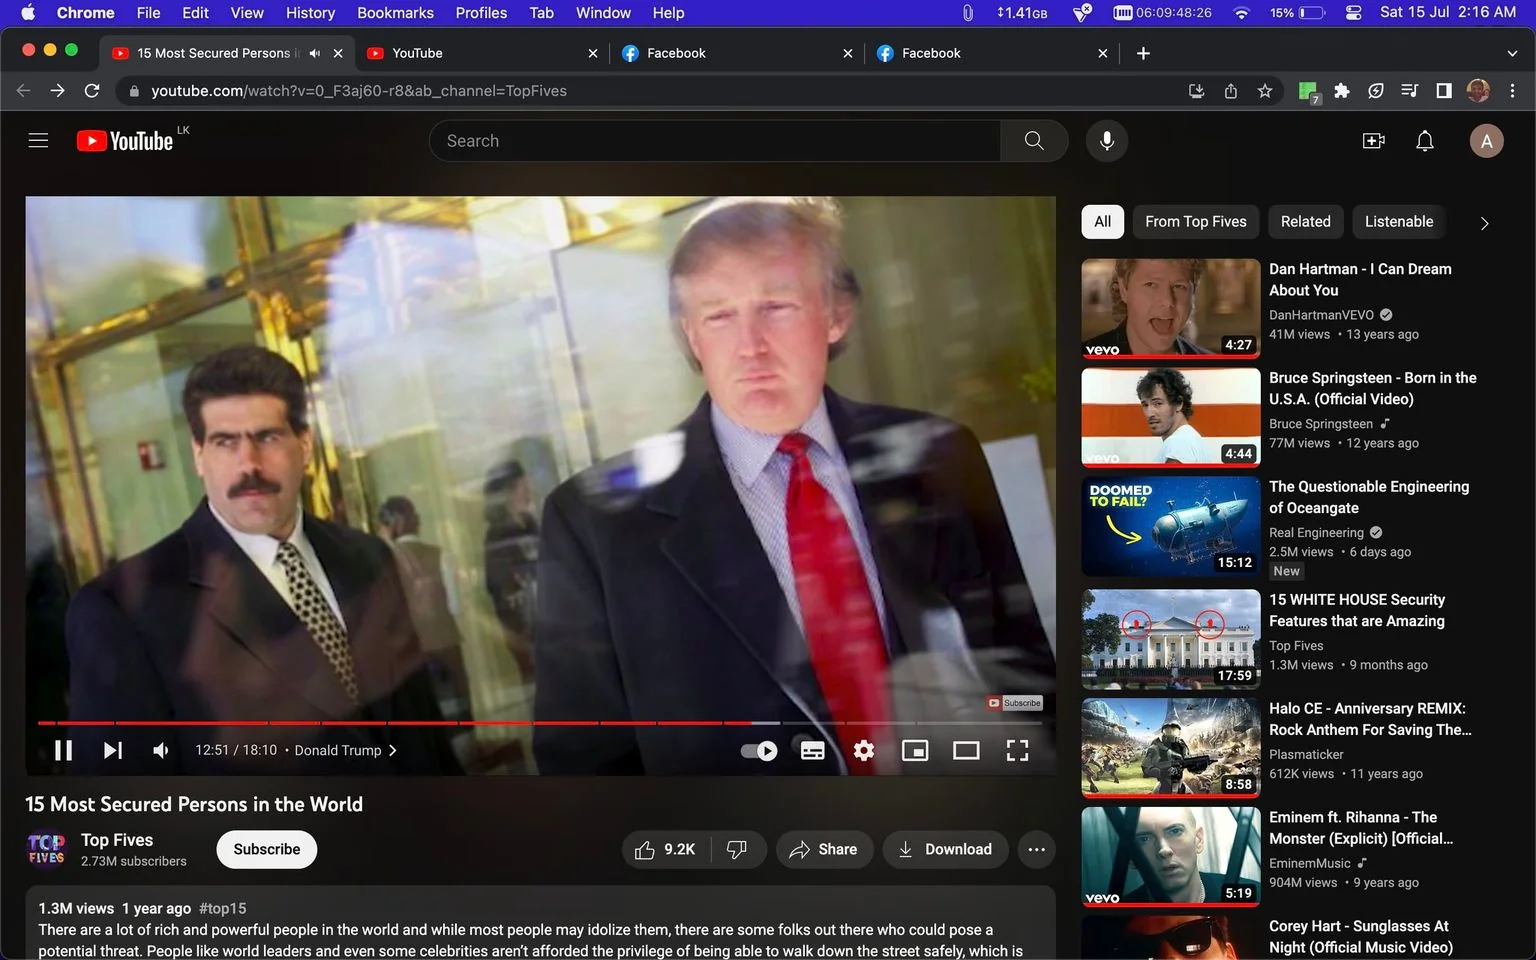This screenshot has width=1536, height=960.
Task: Go forward in browser history
Action: pyautogui.click(x=58, y=91)
